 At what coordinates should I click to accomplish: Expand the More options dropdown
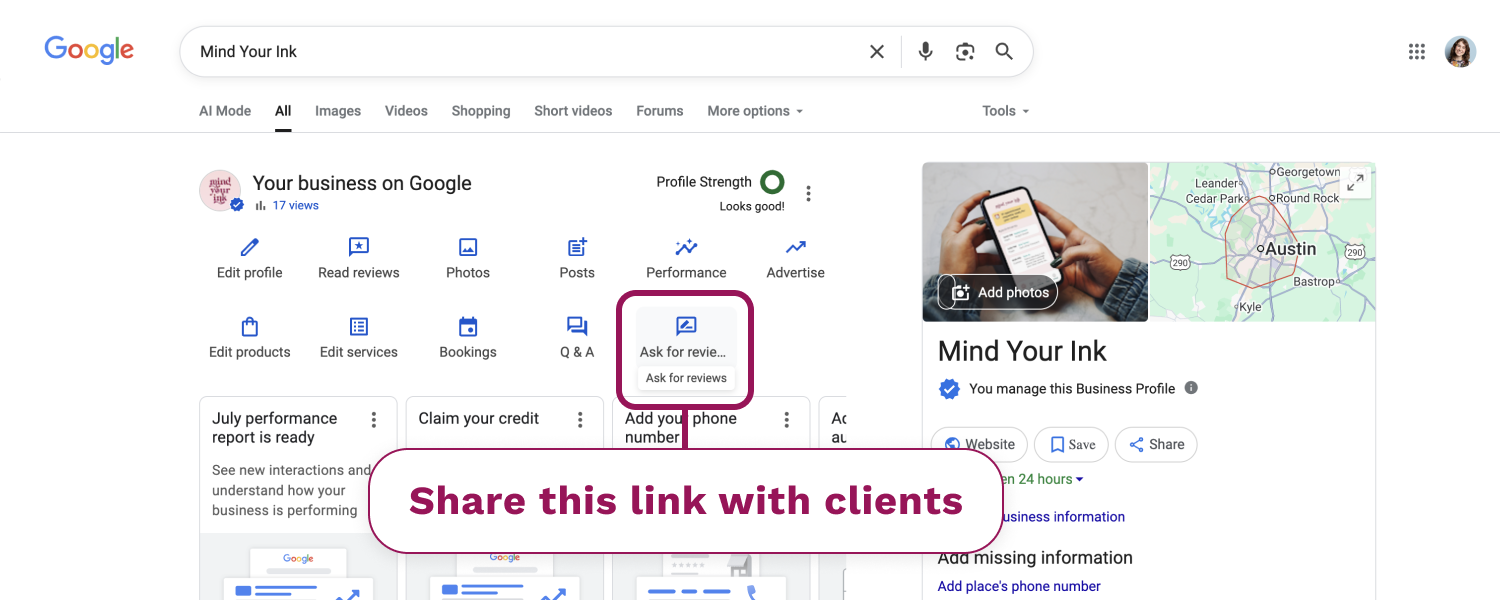(x=755, y=111)
